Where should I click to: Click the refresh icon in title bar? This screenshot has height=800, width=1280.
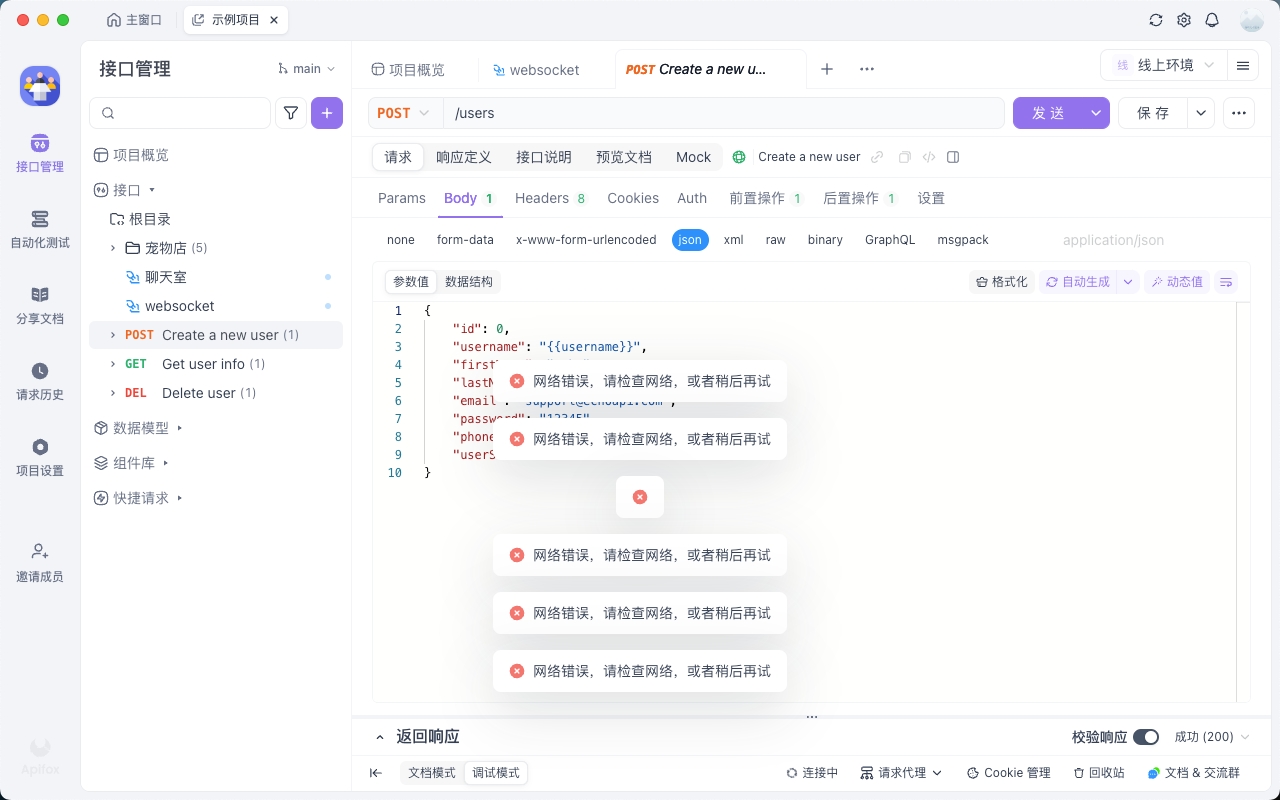coord(1156,20)
